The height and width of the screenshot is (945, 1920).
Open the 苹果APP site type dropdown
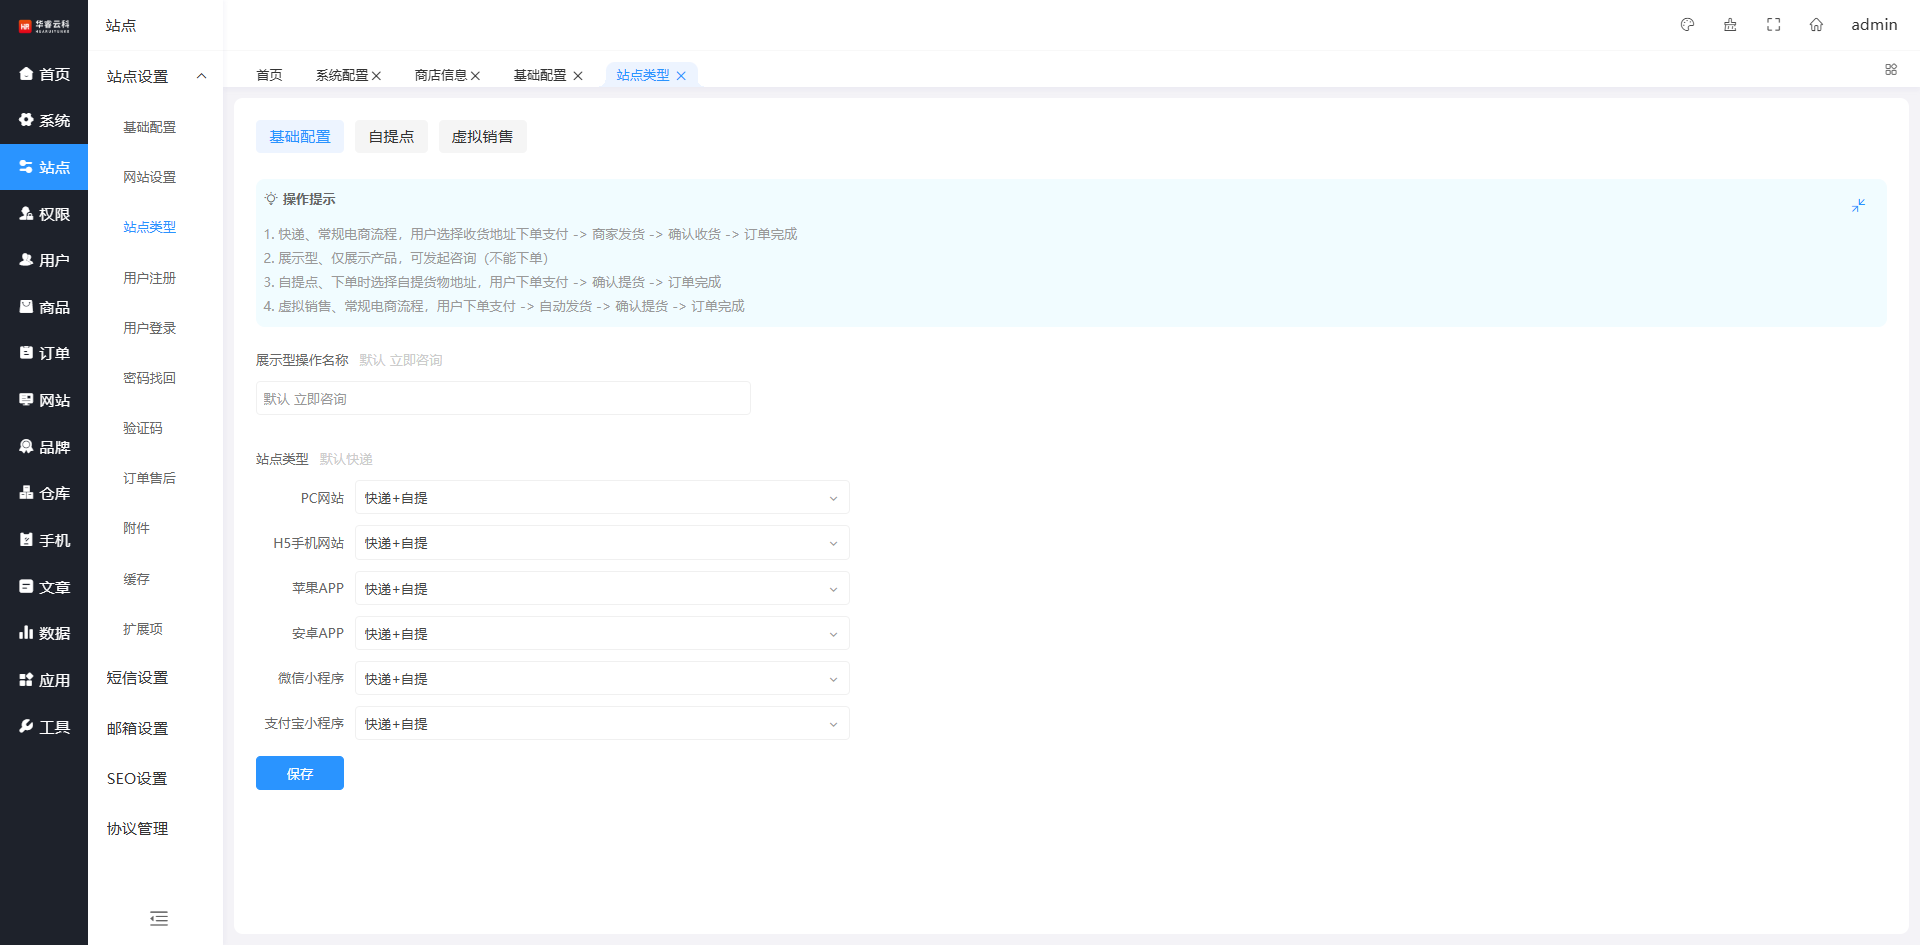pyautogui.click(x=602, y=589)
